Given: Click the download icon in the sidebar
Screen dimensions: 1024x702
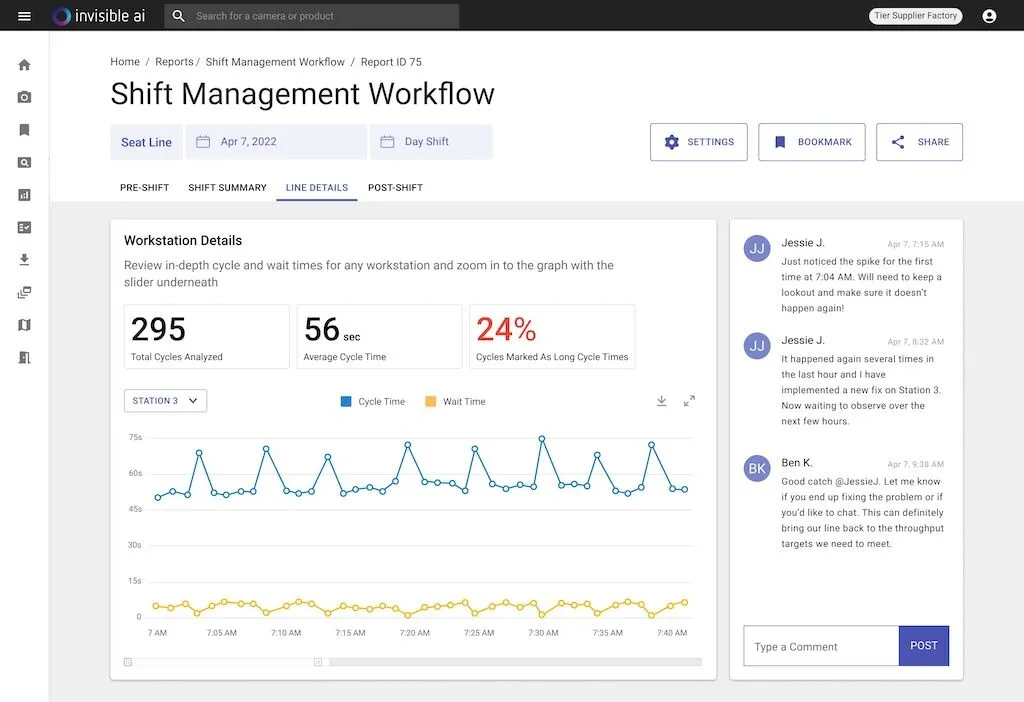Looking at the screenshot, I should [x=25, y=260].
